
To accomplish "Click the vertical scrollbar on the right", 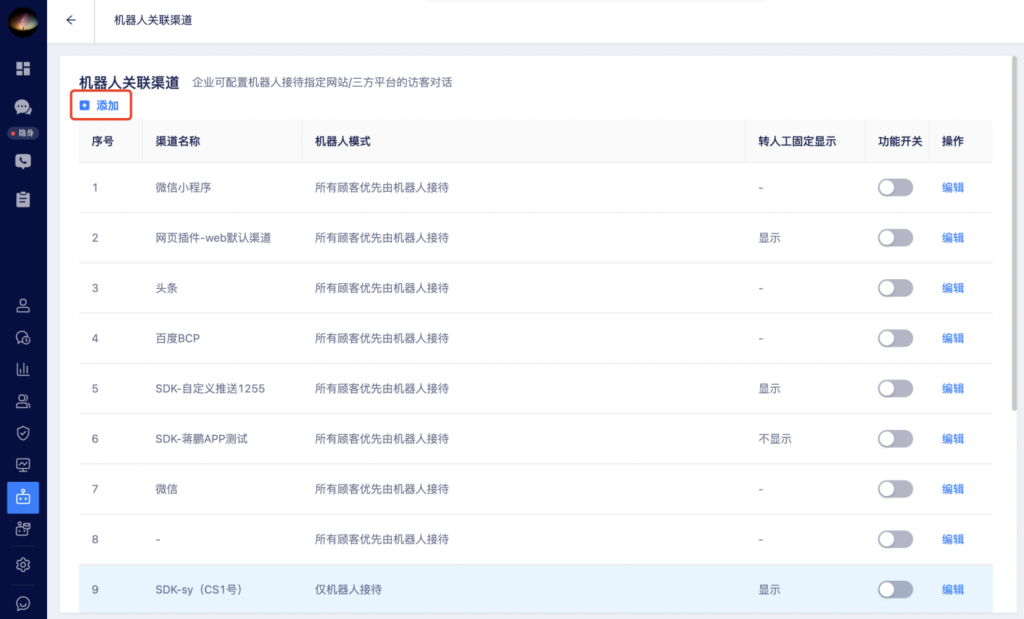I will point(1014,234).
